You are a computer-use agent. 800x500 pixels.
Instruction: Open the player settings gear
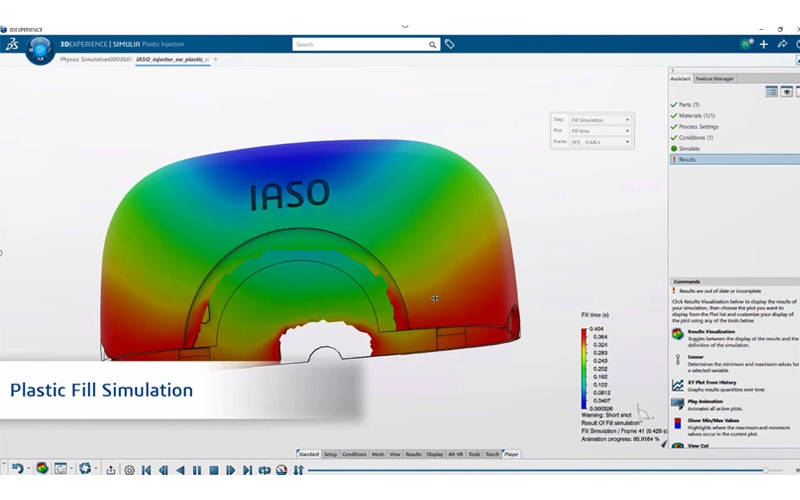click(130, 470)
